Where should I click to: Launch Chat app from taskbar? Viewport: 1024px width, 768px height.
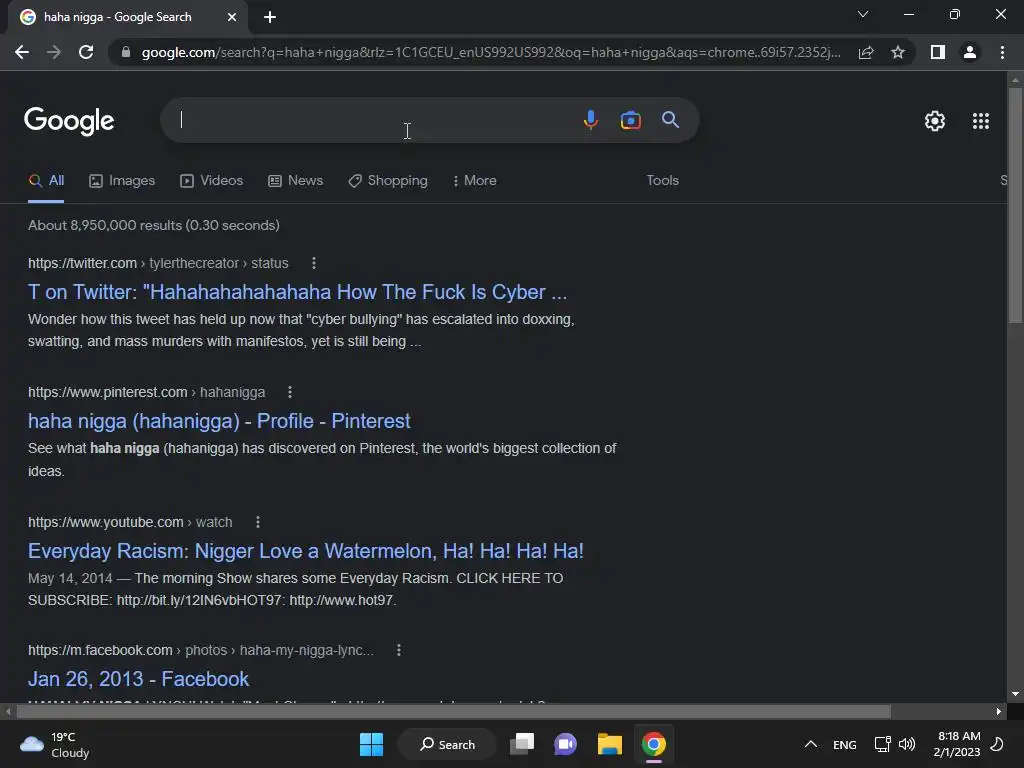(566, 744)
